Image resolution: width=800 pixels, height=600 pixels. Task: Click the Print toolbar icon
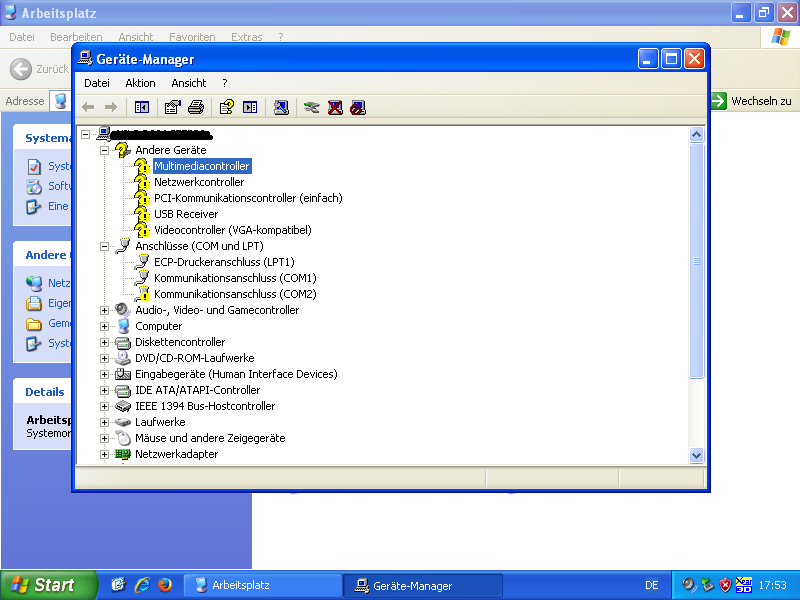[196, 107]
